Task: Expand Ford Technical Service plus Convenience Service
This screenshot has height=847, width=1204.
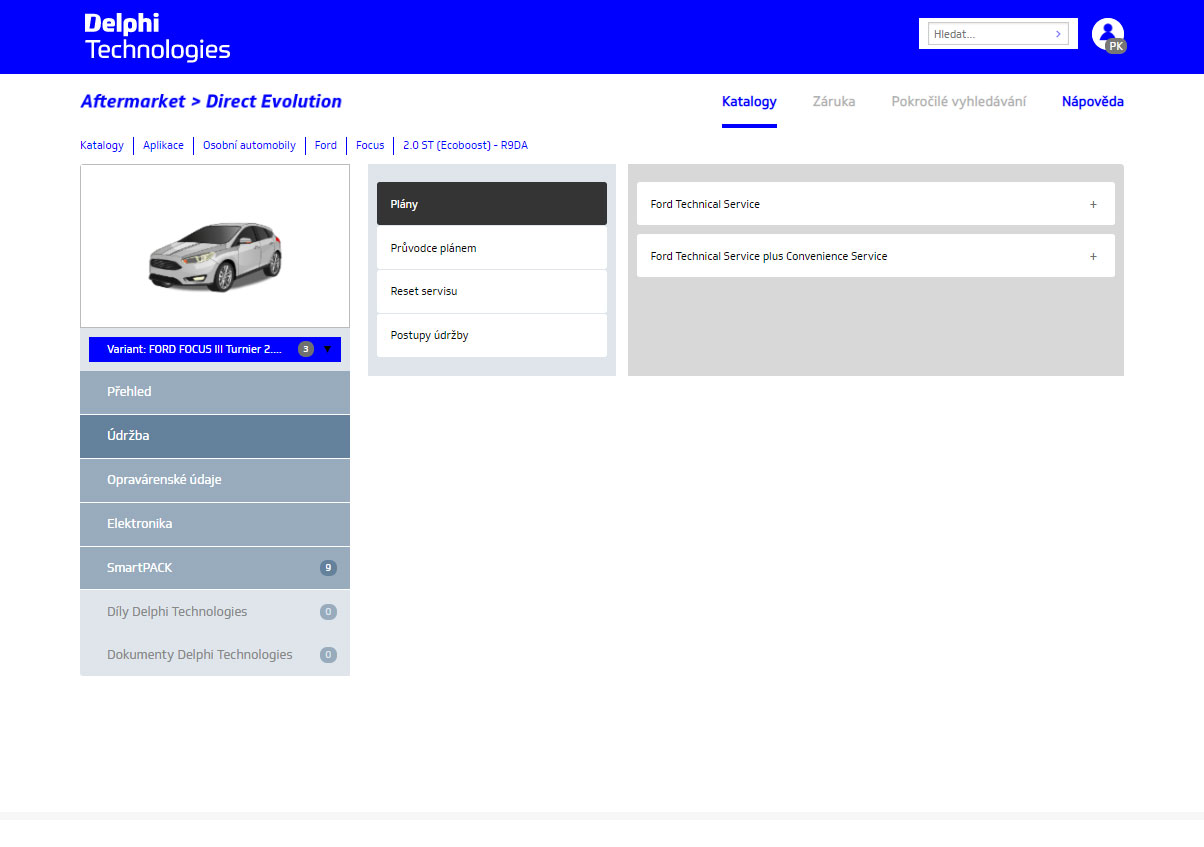Action: [875, 256]
